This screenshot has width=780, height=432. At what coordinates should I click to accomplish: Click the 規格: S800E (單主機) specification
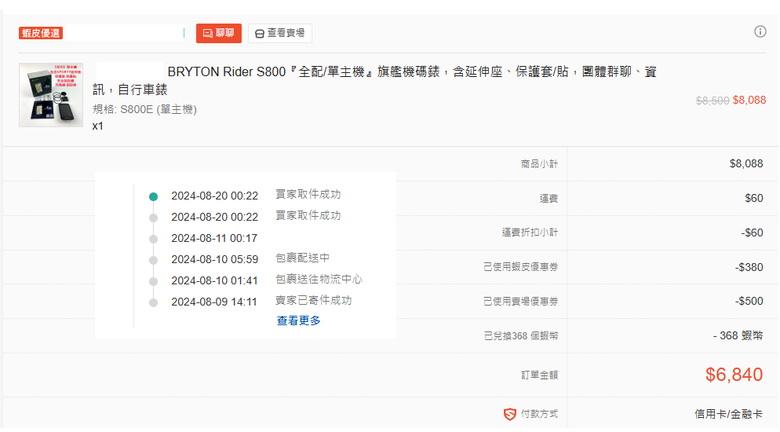145,109
